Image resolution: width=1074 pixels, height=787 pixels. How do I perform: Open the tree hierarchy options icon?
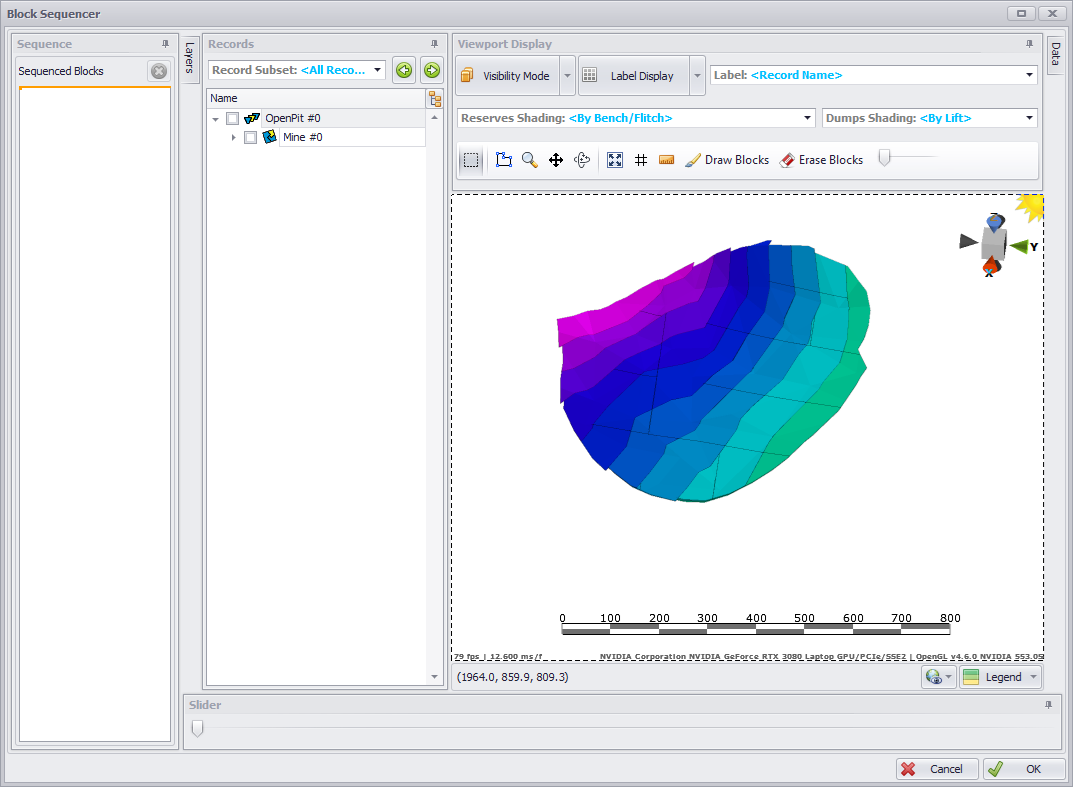435,99
